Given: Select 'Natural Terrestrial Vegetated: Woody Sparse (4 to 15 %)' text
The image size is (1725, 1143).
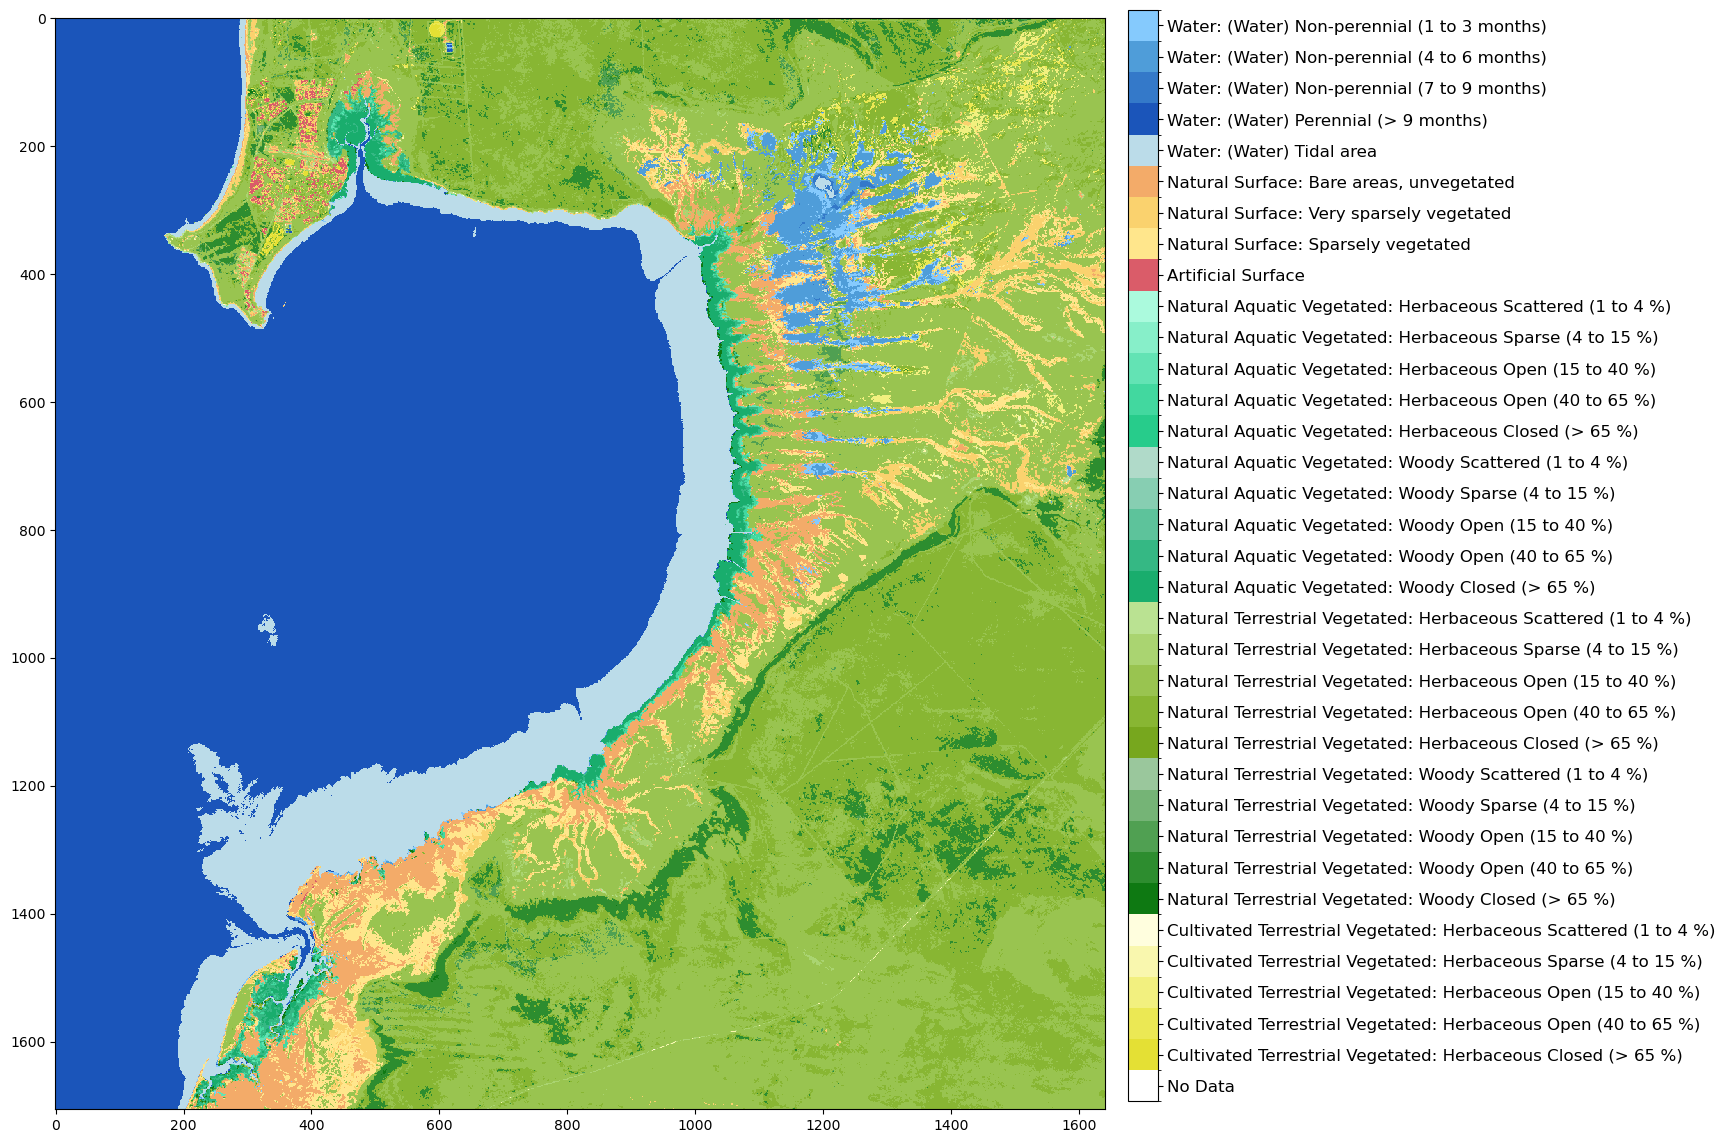Looking at the screenshot, I should pyautogui.click(x=1401, y=805).
